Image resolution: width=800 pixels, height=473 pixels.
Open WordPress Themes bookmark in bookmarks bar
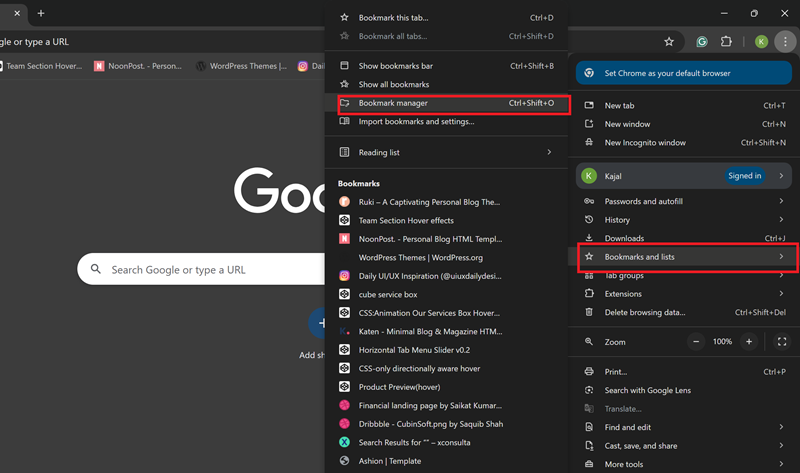(x=241, y=66)
